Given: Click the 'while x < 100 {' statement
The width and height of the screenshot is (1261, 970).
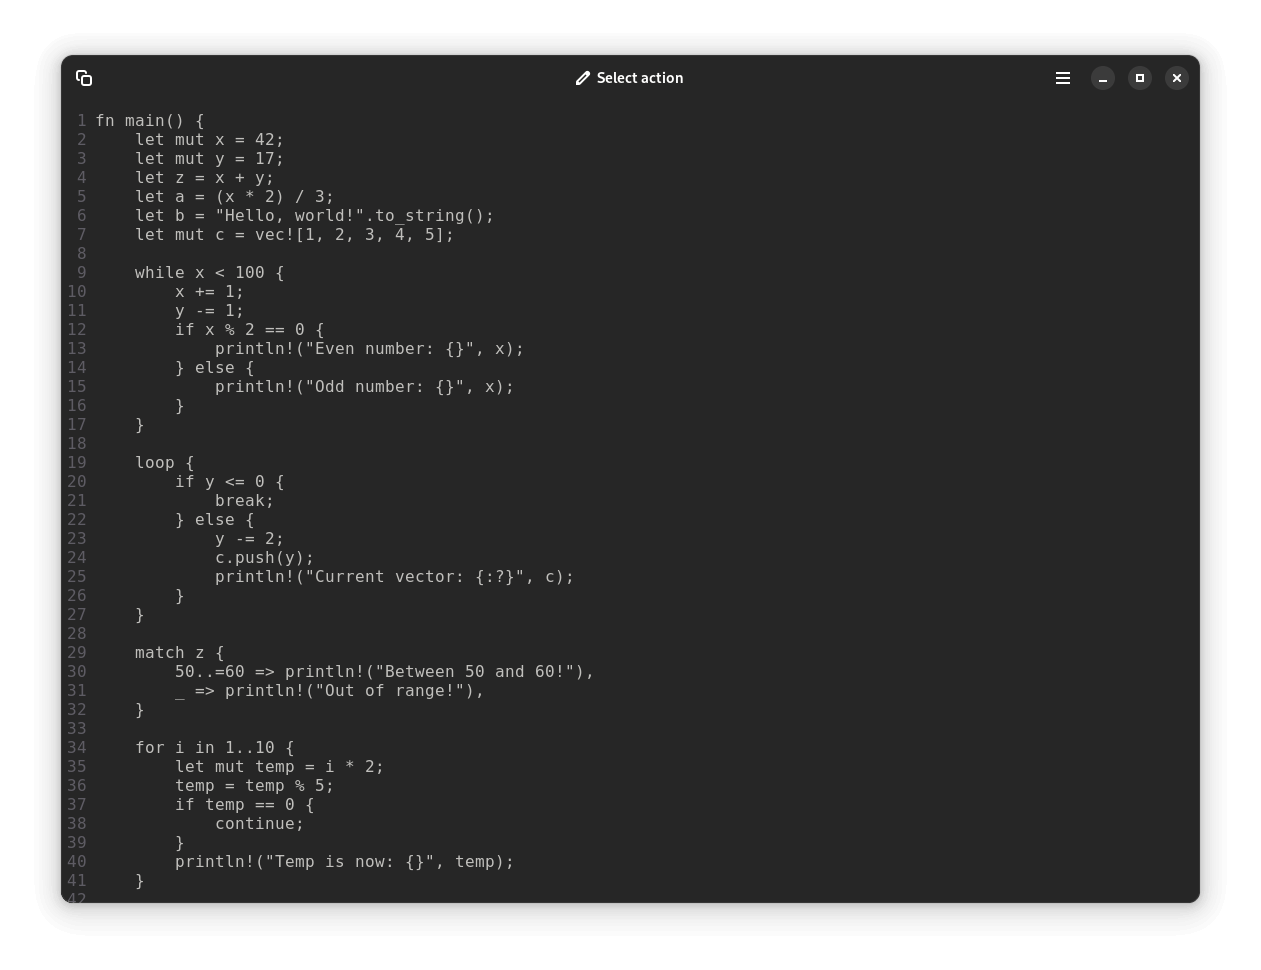Looking at the screenshot, I should pos(209,273).
